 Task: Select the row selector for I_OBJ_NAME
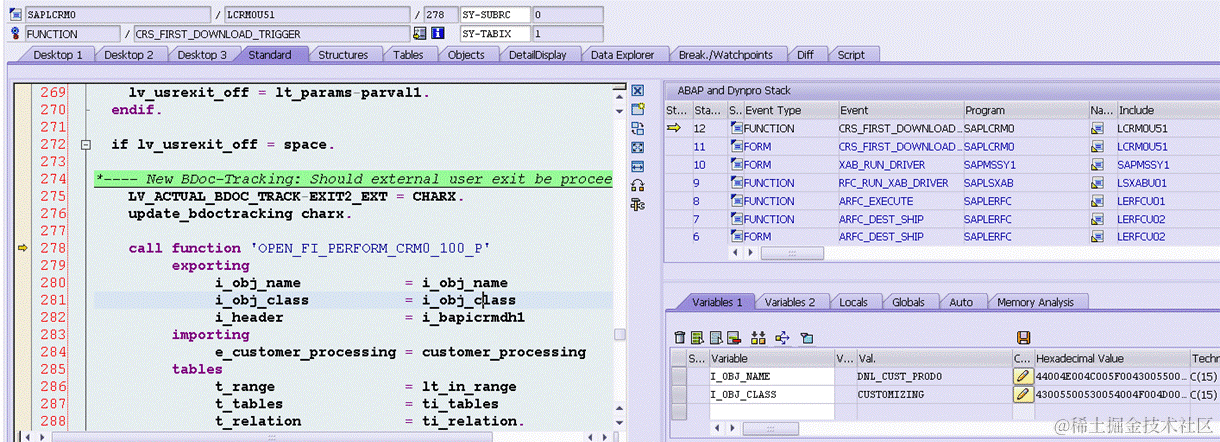679,376
